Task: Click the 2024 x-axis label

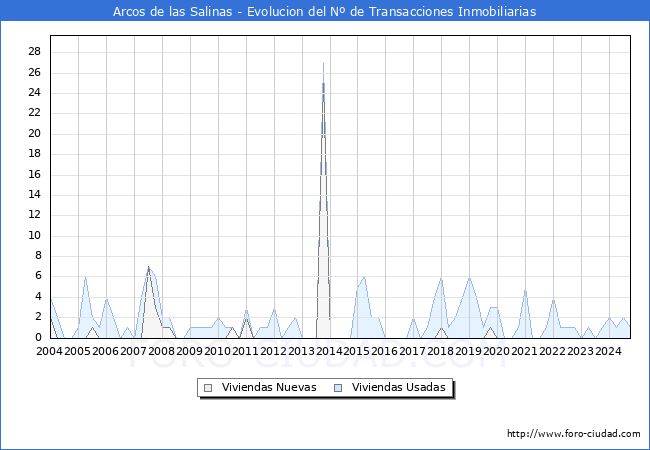Action: tap(608, 351)
